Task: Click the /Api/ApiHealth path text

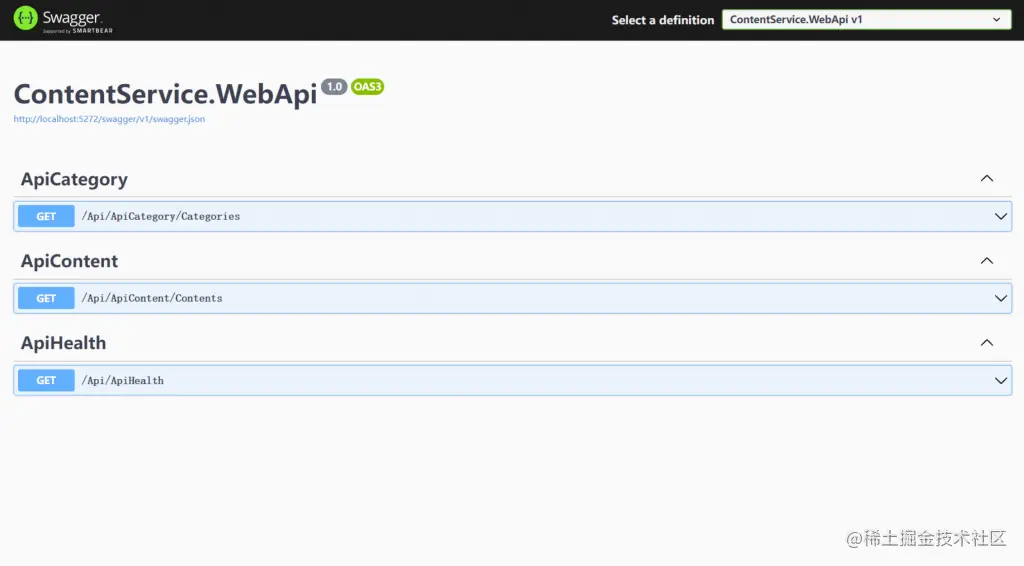Action: point(122,381)
